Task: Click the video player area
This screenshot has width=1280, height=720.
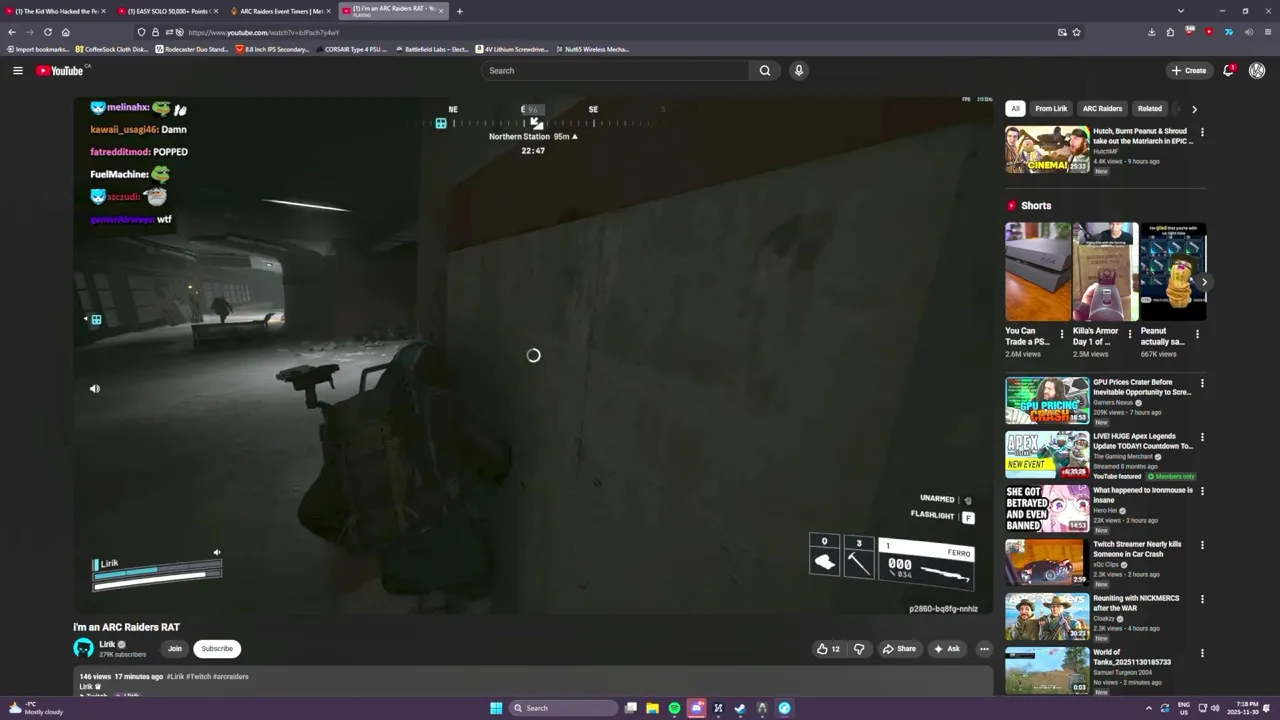Action: coord(533,355)
